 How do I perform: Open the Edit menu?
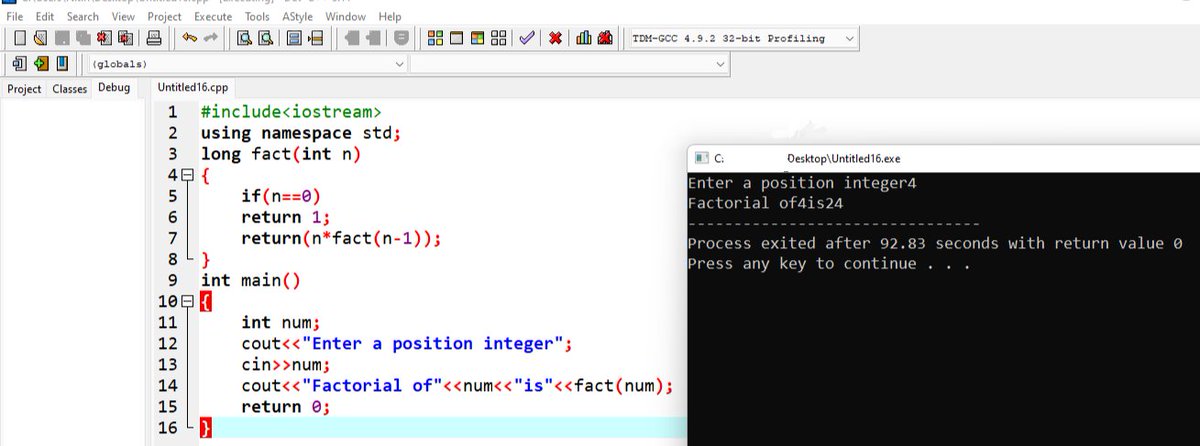[x=45, y=16]
